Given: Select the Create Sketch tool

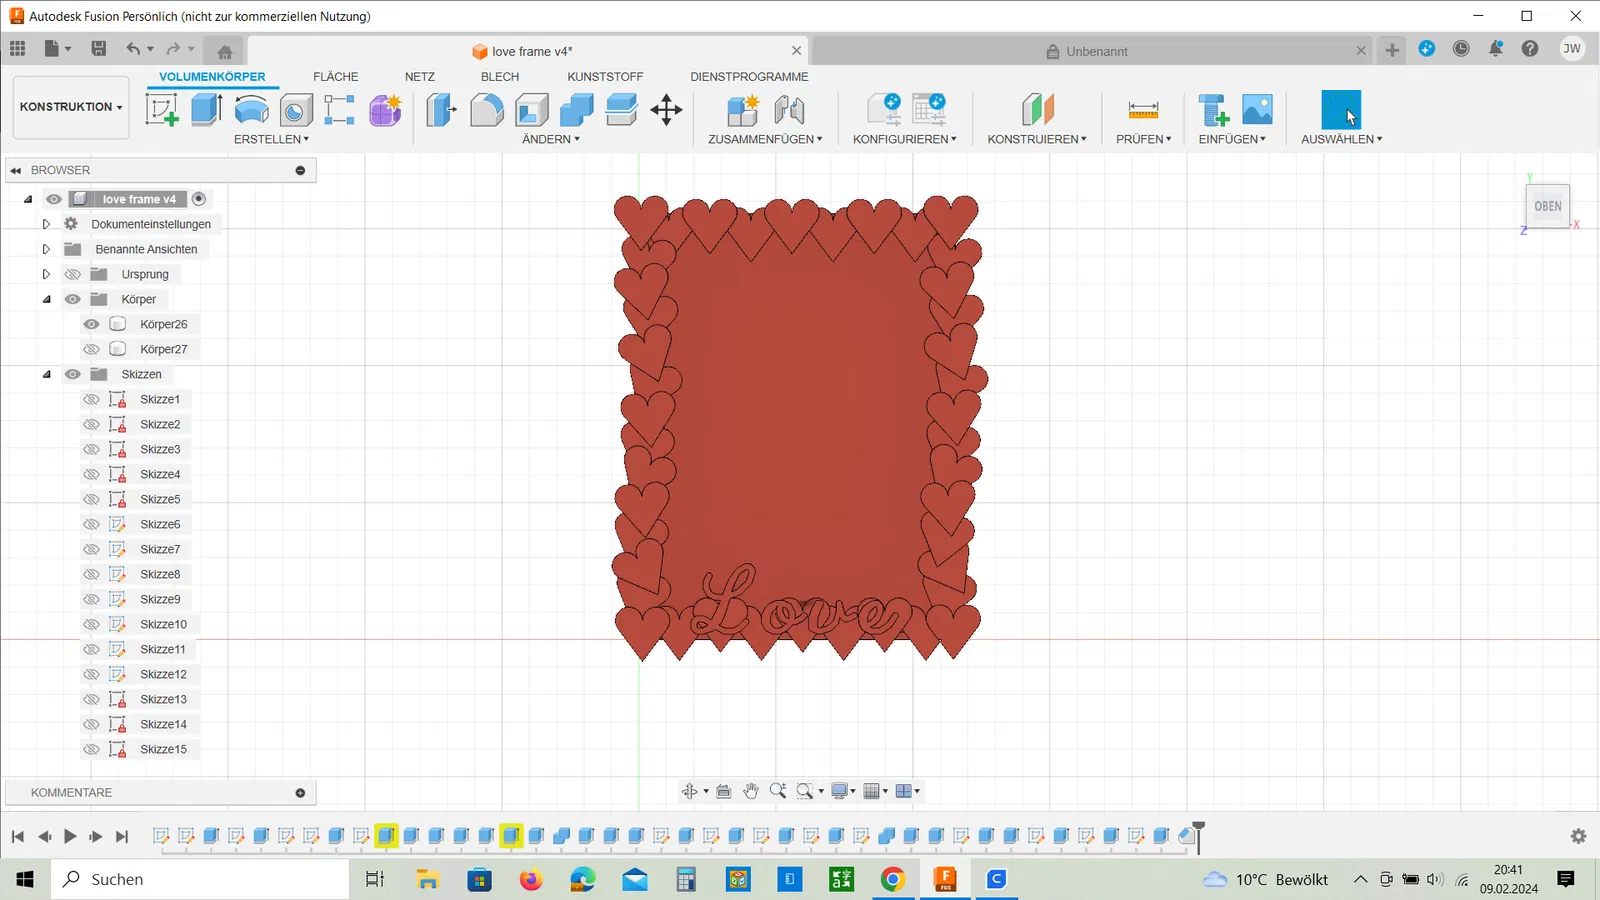Looking at the screenshot, I should click(162, 109).
